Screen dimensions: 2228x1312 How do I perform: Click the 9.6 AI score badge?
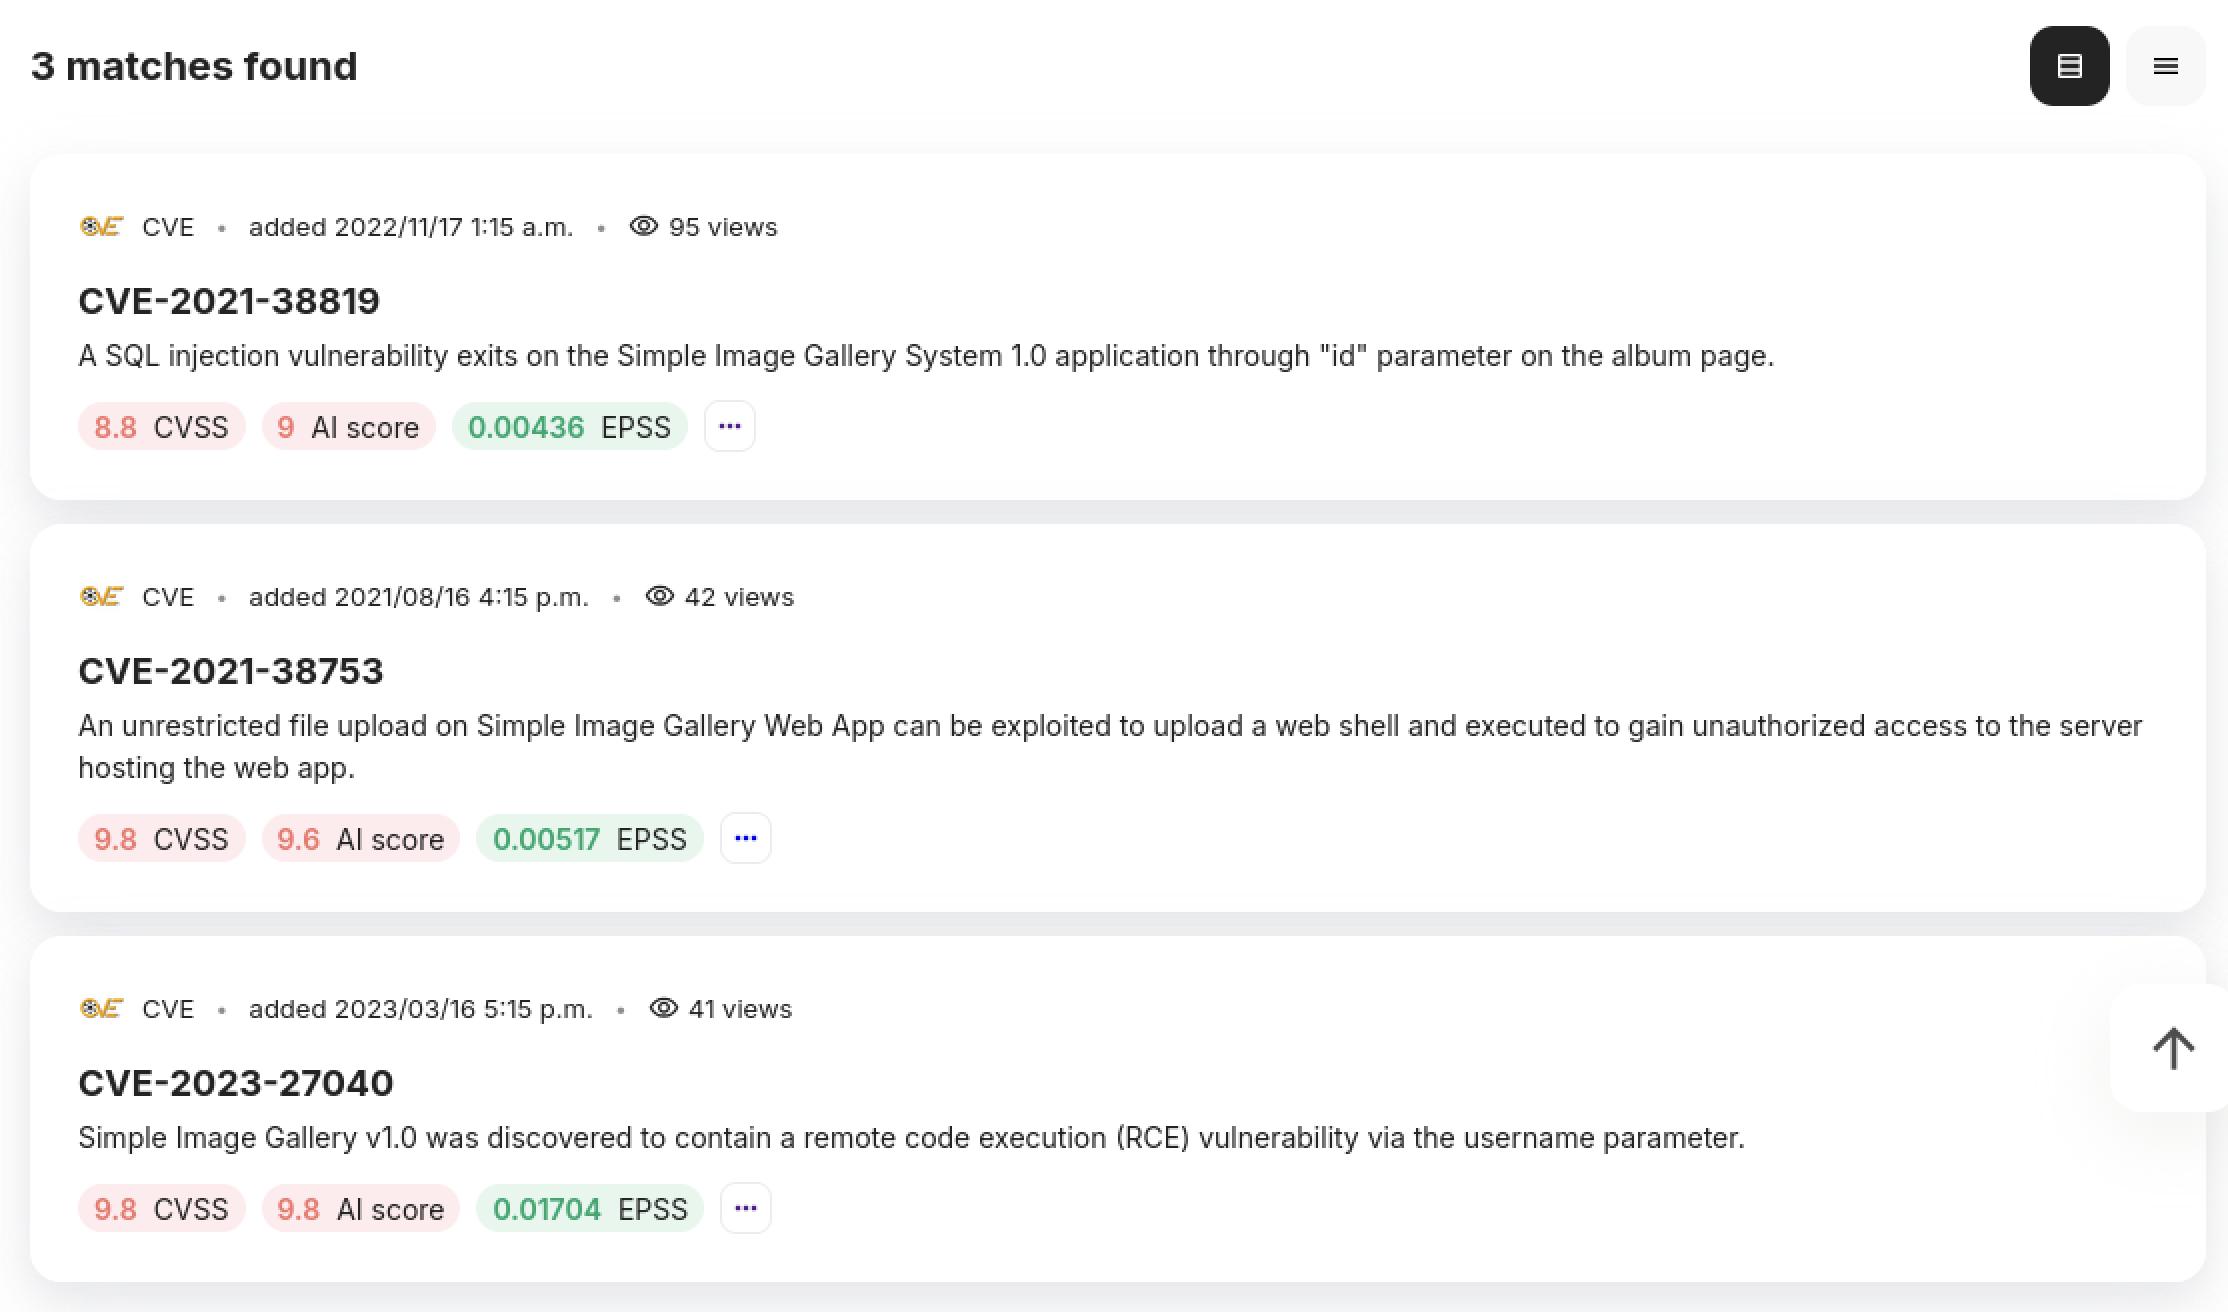click(360, 839)
